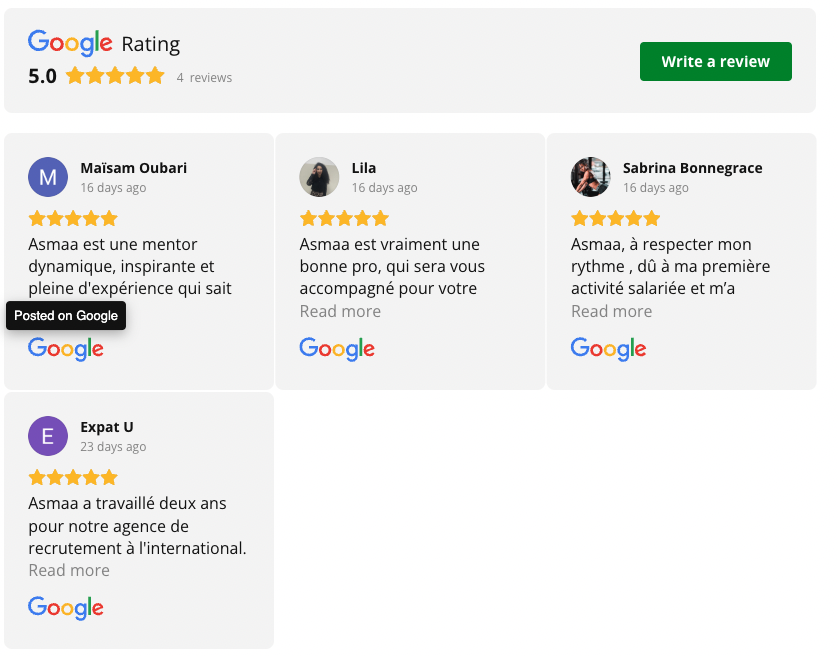This screenshot has width=838, height=656.
Task: Click Sabrina Bonnegrace's profile photo
Action: tap(590, 177)
